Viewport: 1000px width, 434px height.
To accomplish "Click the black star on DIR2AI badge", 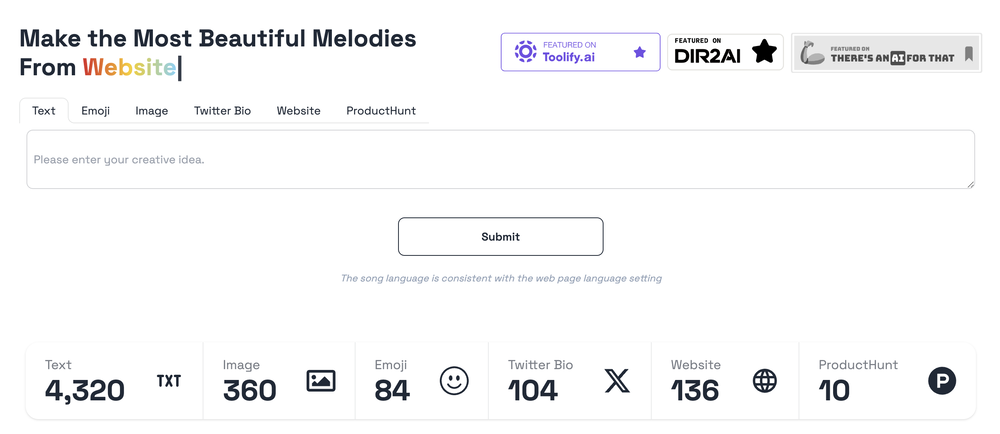I will click(764, 52).
